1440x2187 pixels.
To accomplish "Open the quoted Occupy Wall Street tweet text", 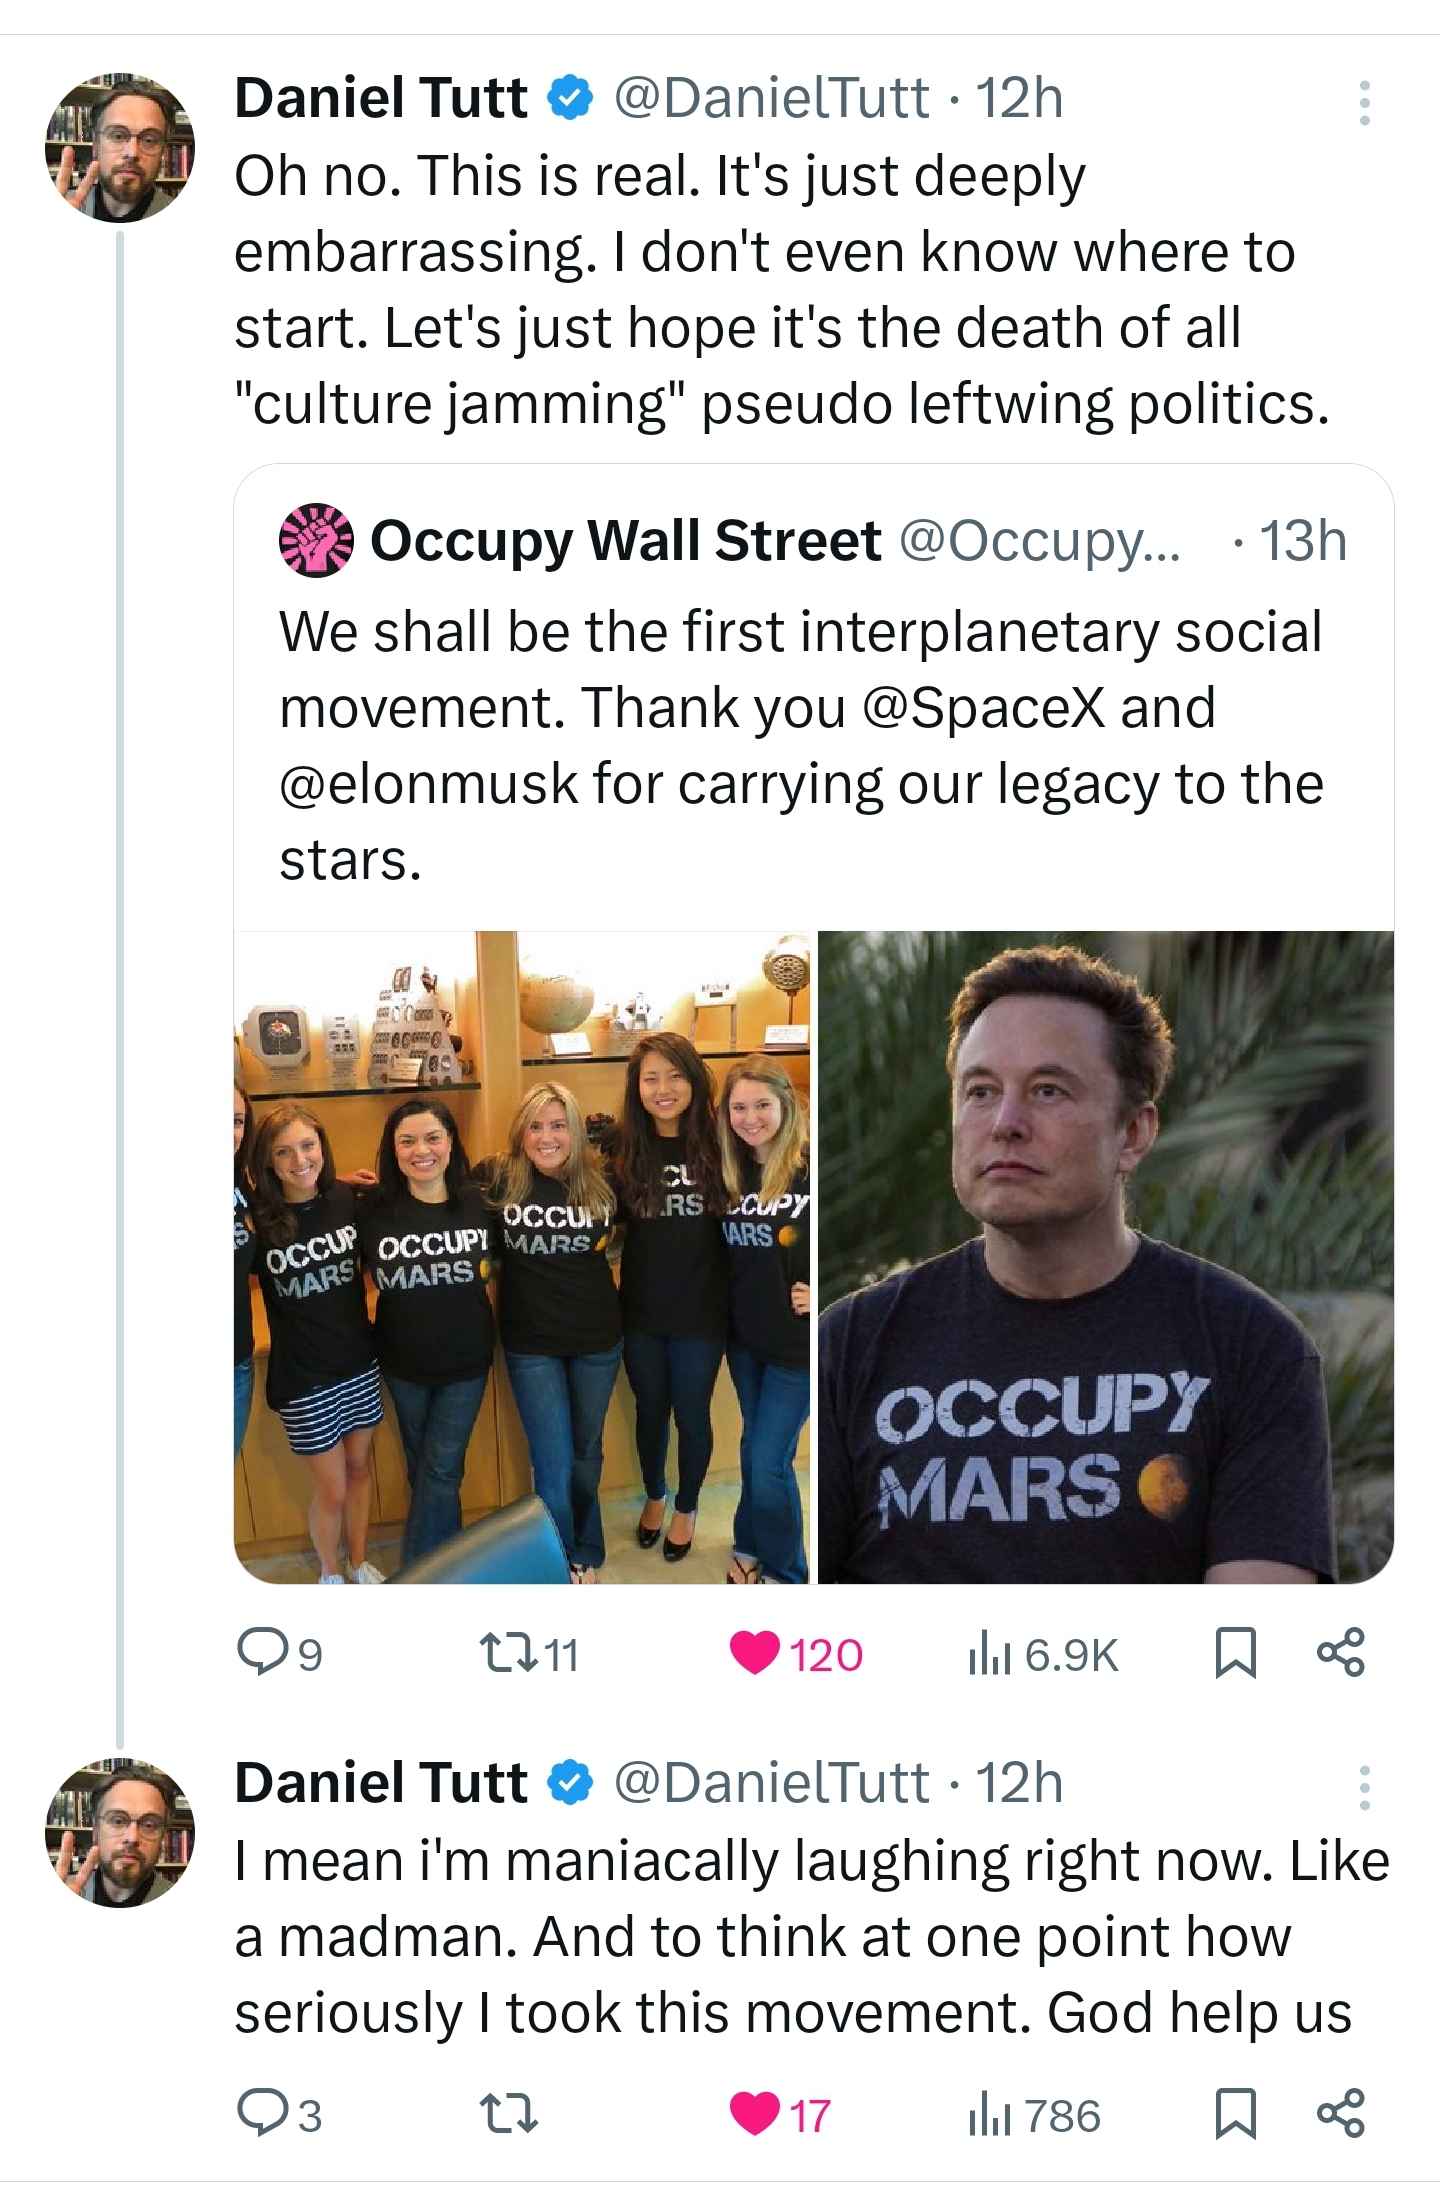I will pos(801,745).
